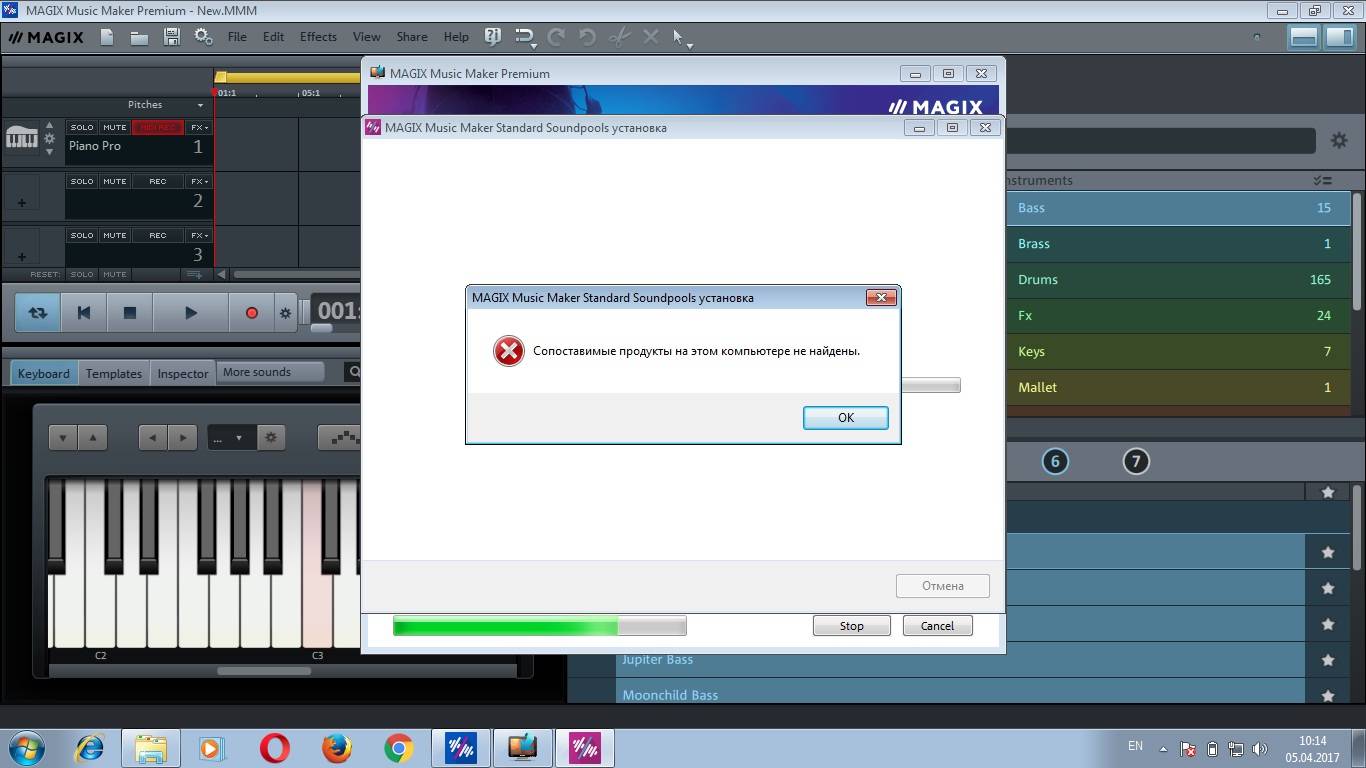Open the Share menu
Viewport: 1366px width, 768px height.
(412, 37)
